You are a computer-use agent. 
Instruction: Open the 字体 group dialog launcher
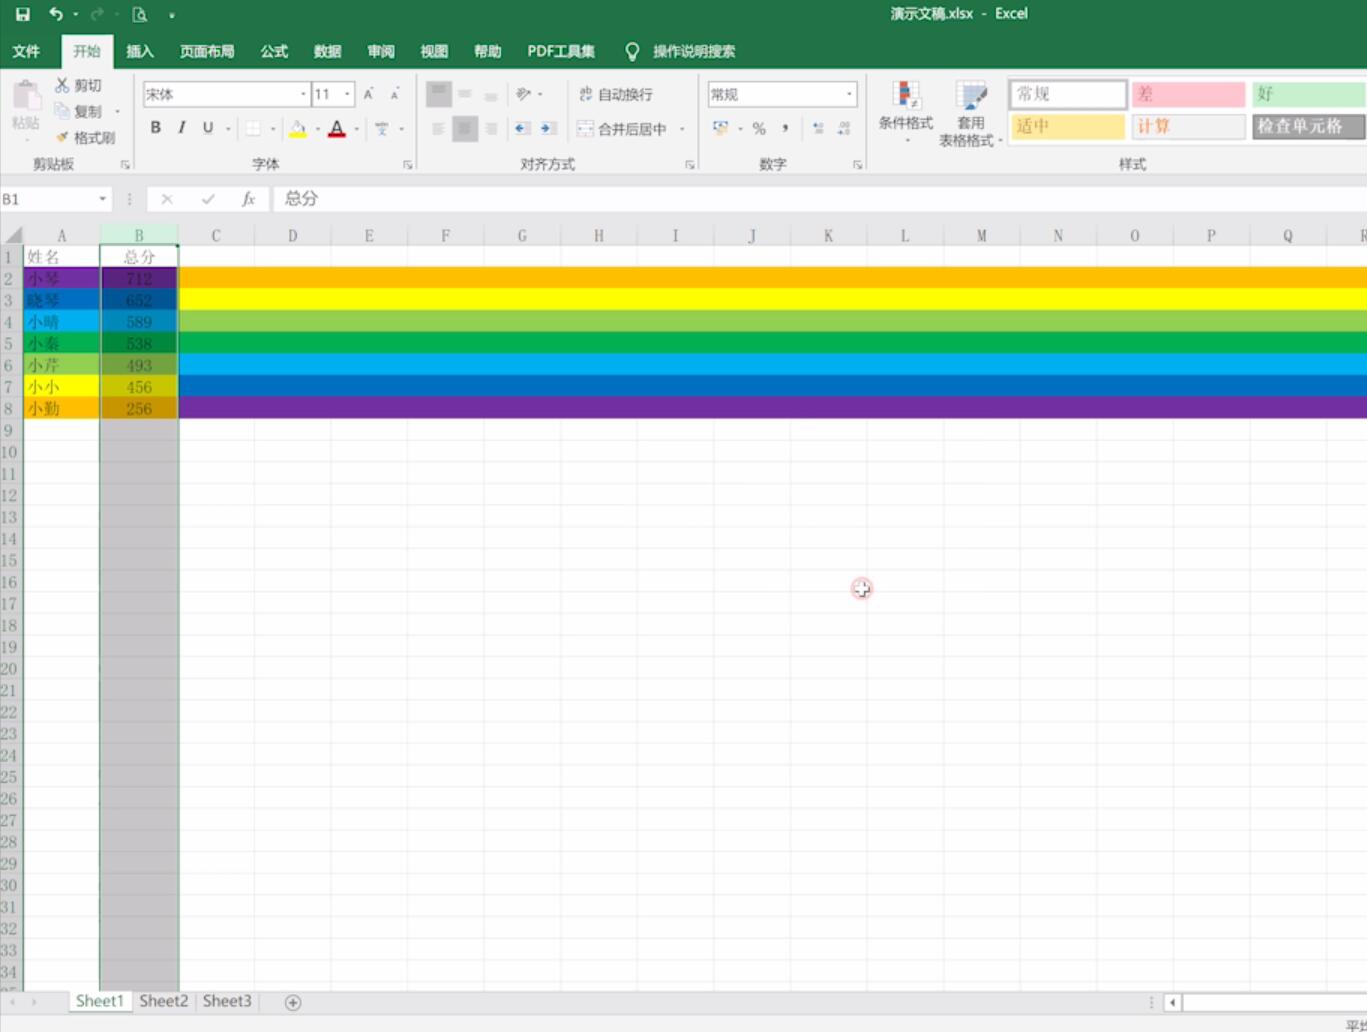(408, 165)
